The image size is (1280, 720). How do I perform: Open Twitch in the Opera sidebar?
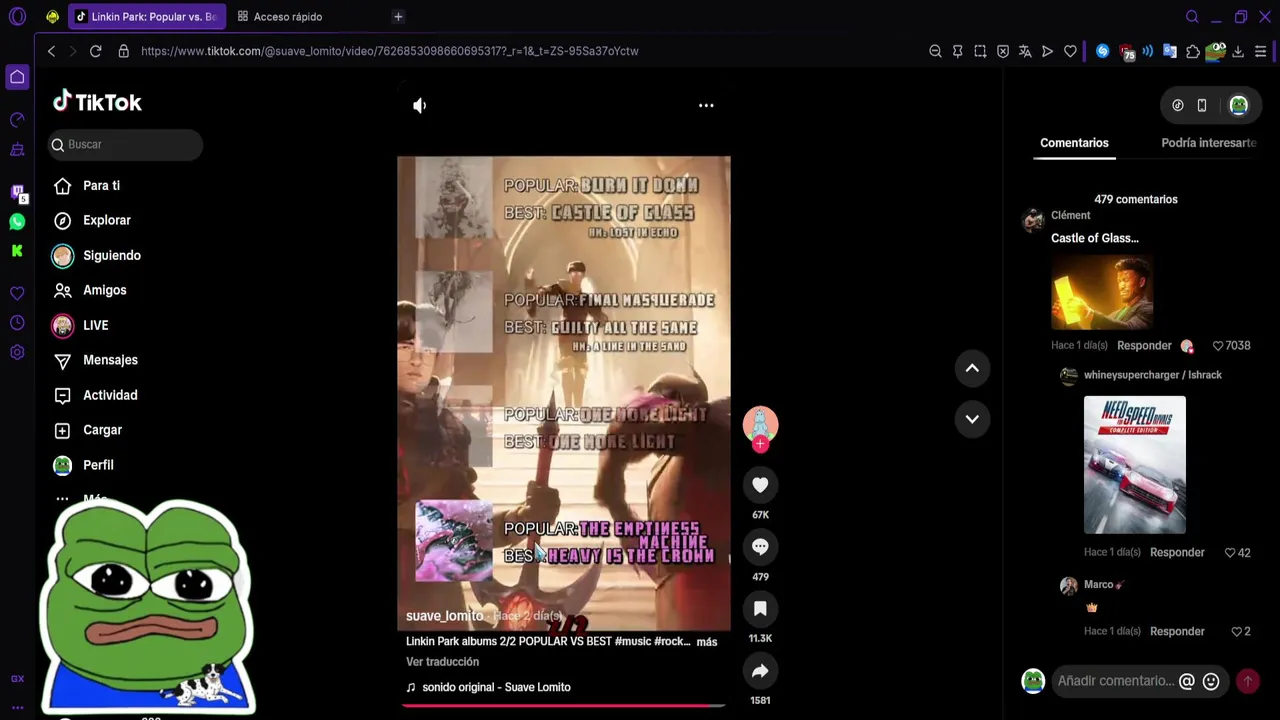[17, 192]
